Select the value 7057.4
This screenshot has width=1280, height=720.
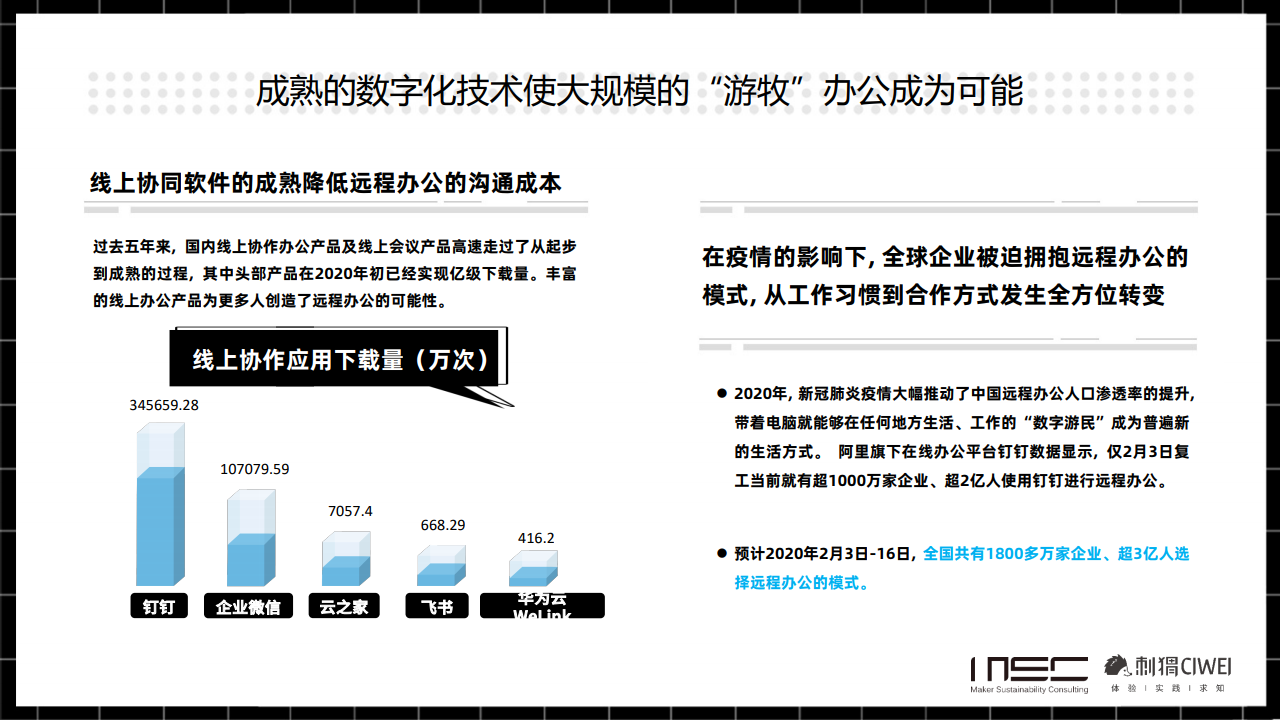point(350,511)
